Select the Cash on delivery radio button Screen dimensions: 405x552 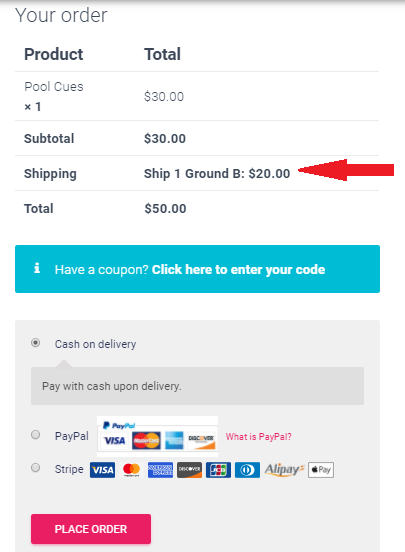(x=35, y=343)
